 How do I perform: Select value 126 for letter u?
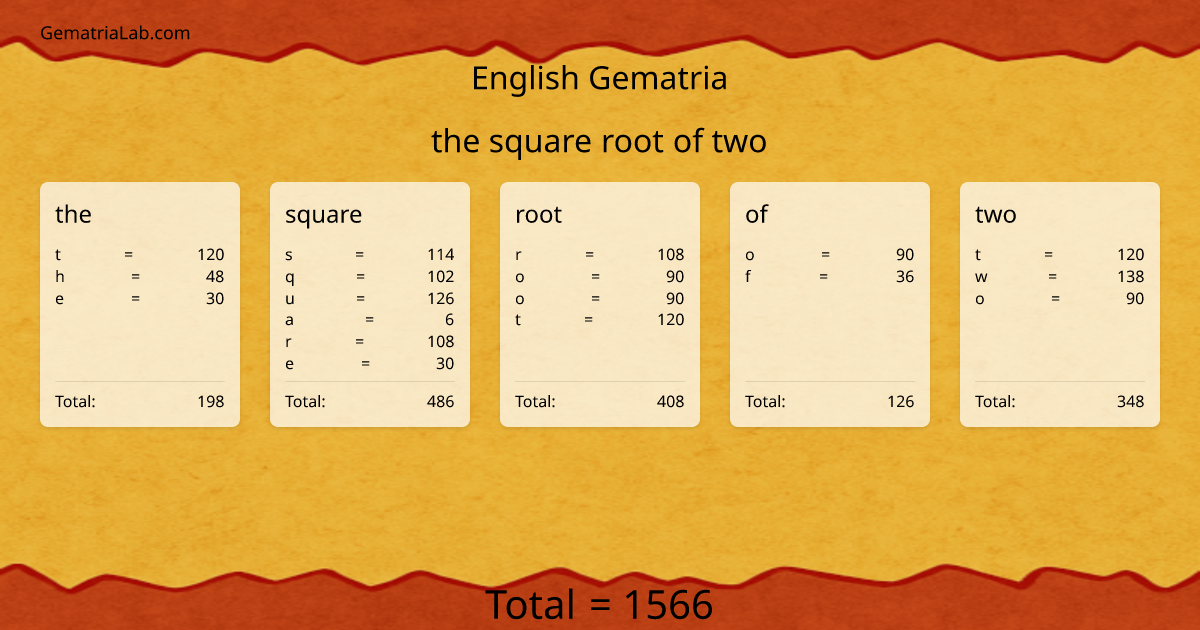coord(441,299)
